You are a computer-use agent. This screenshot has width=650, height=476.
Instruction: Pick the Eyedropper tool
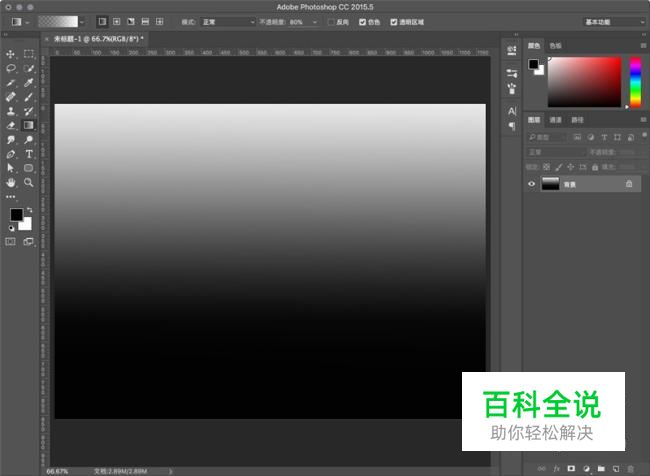coord(29,82)
